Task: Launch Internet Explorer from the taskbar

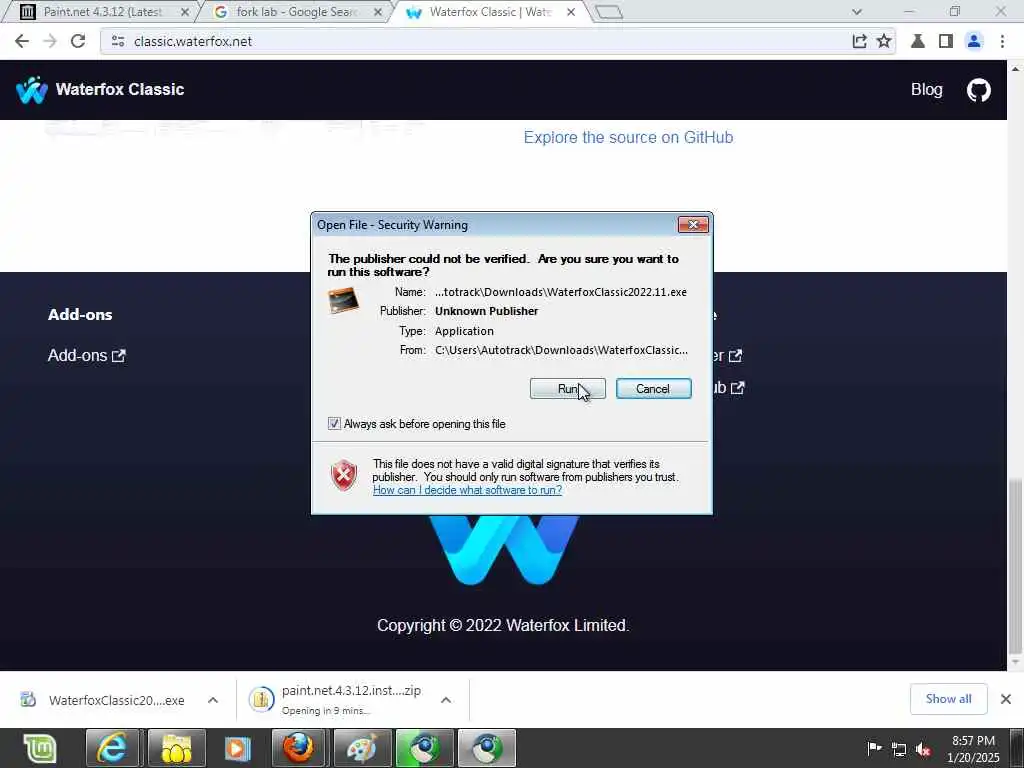Action: [112, 748]
